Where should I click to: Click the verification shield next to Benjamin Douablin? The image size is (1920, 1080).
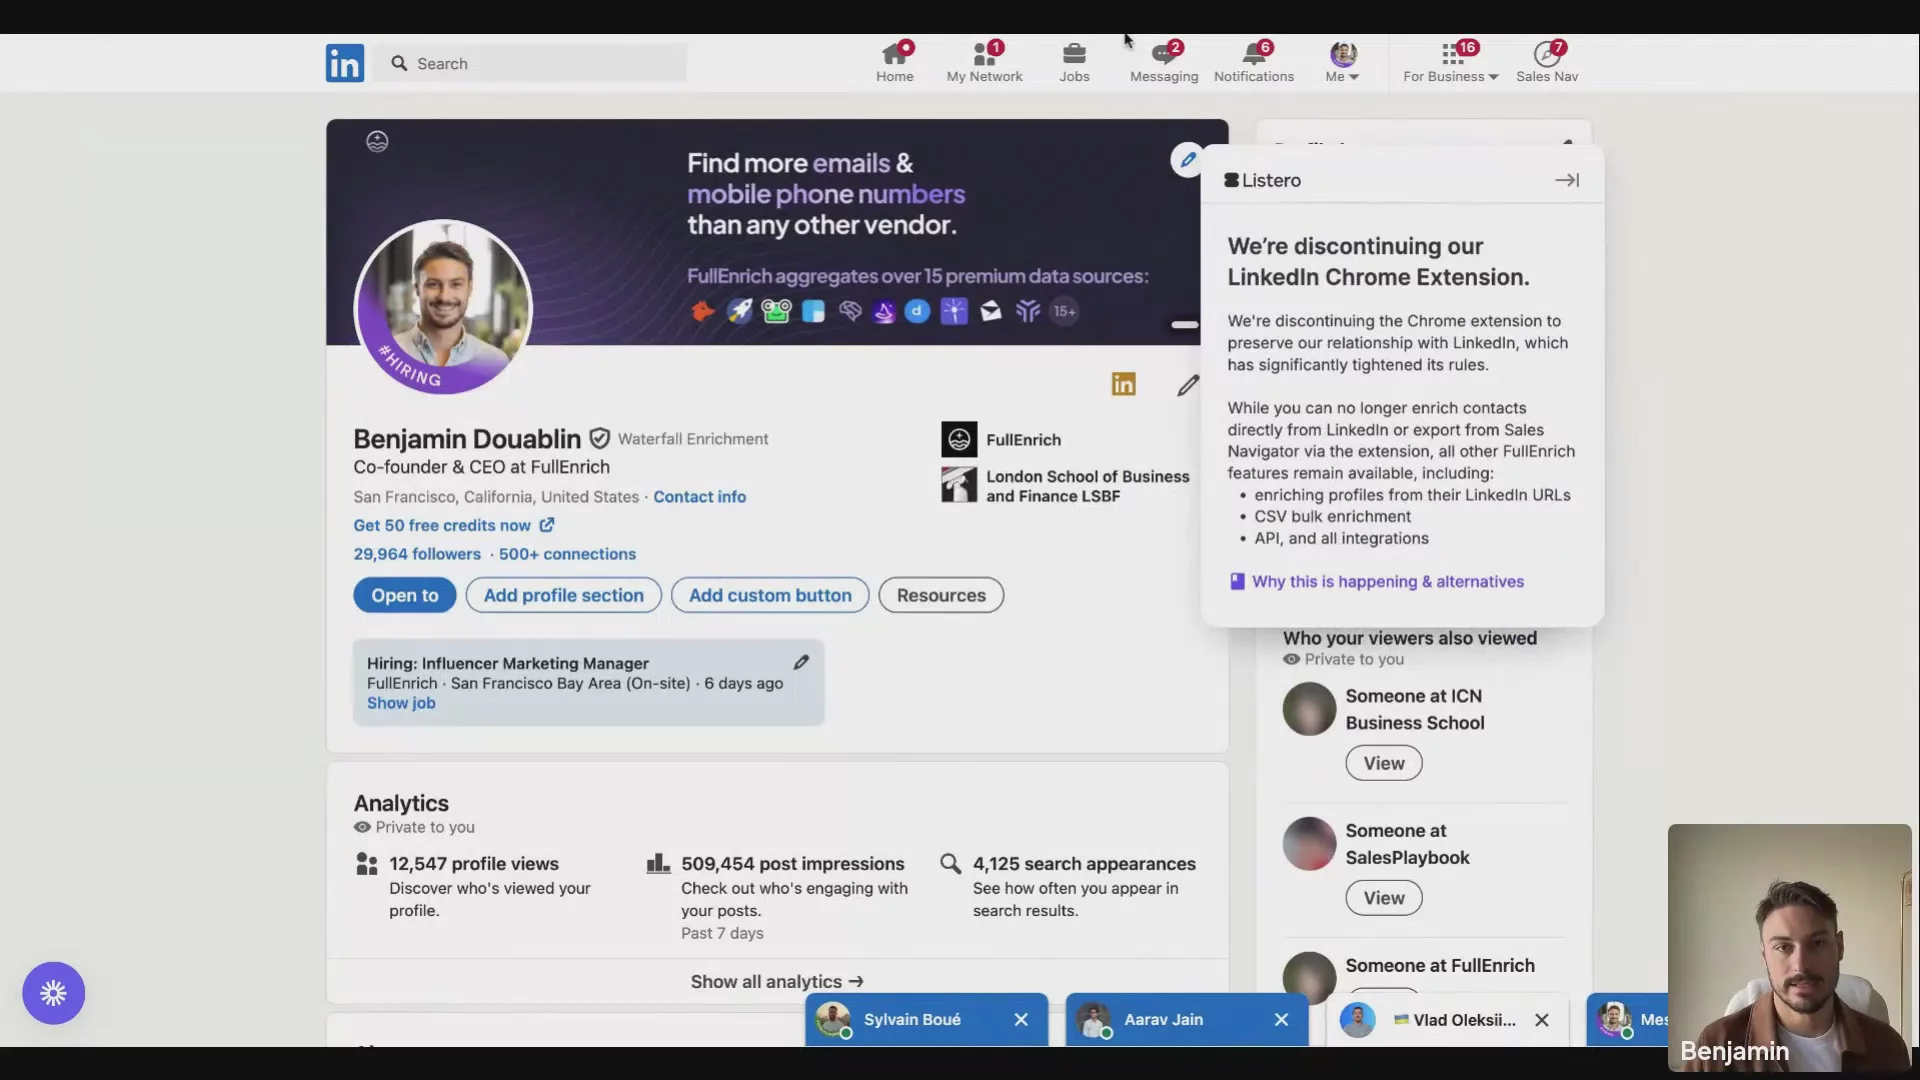pos(600,438)
